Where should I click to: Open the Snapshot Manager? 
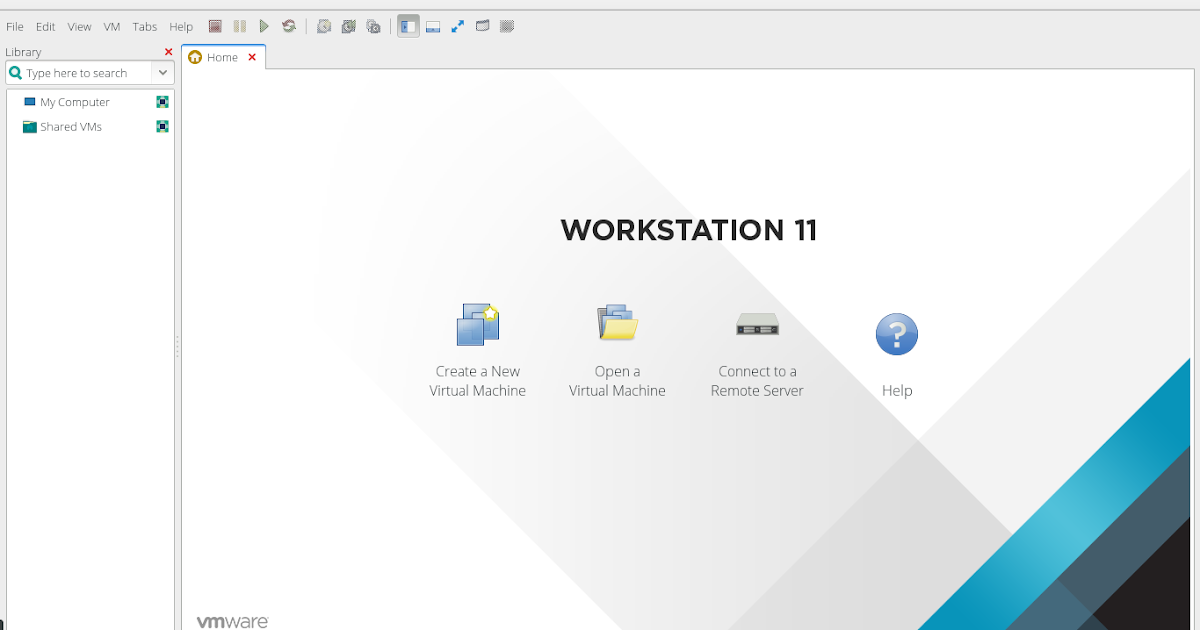point(374,26)
